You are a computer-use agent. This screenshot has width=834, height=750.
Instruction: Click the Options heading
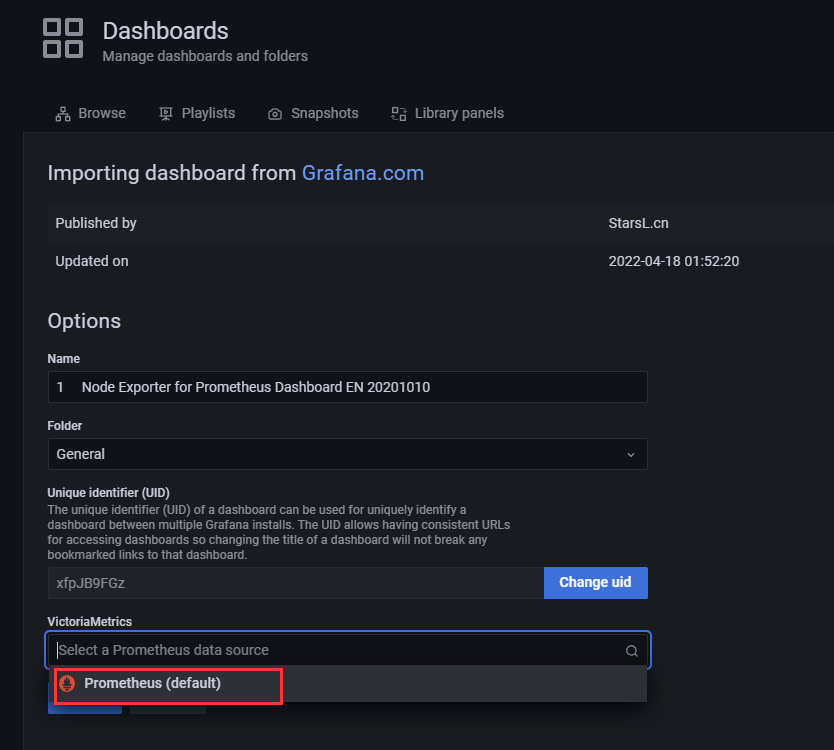(84, 321)
